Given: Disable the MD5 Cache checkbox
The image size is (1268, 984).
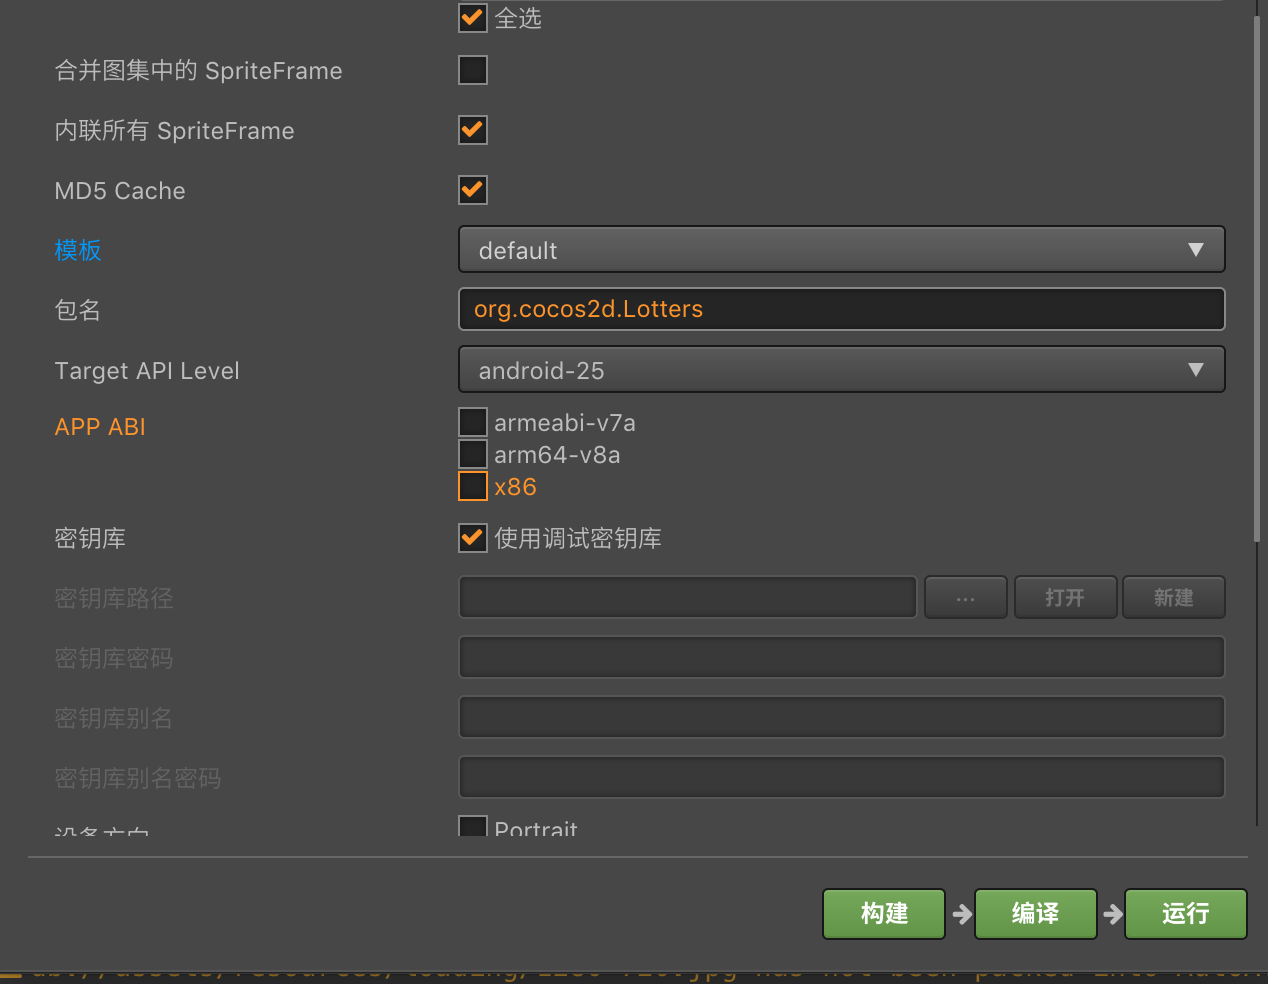Looking at the screenshot, I should (x=473, y=190).
